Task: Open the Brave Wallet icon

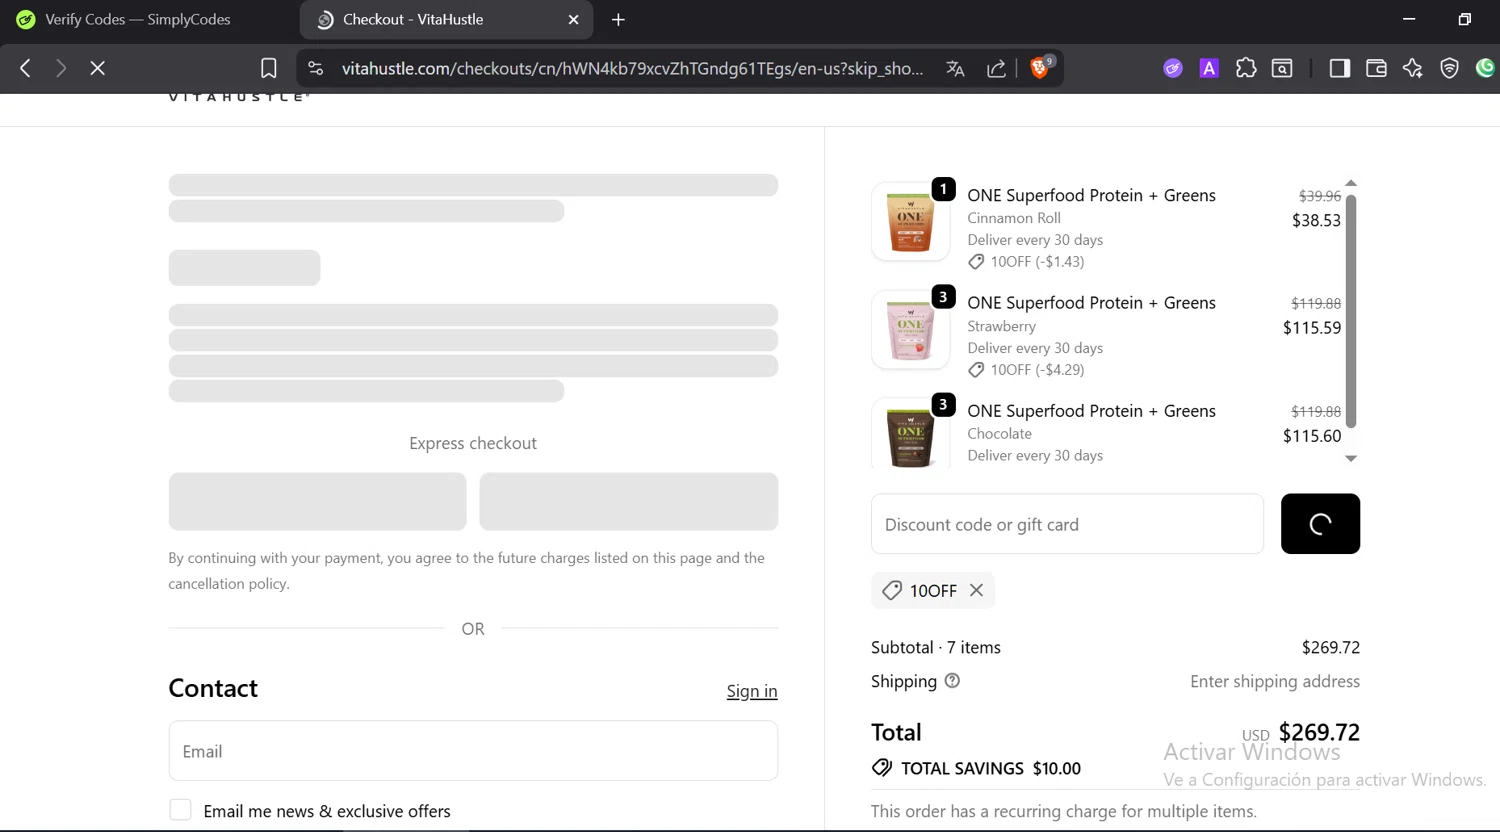Action: (1376, 68)
